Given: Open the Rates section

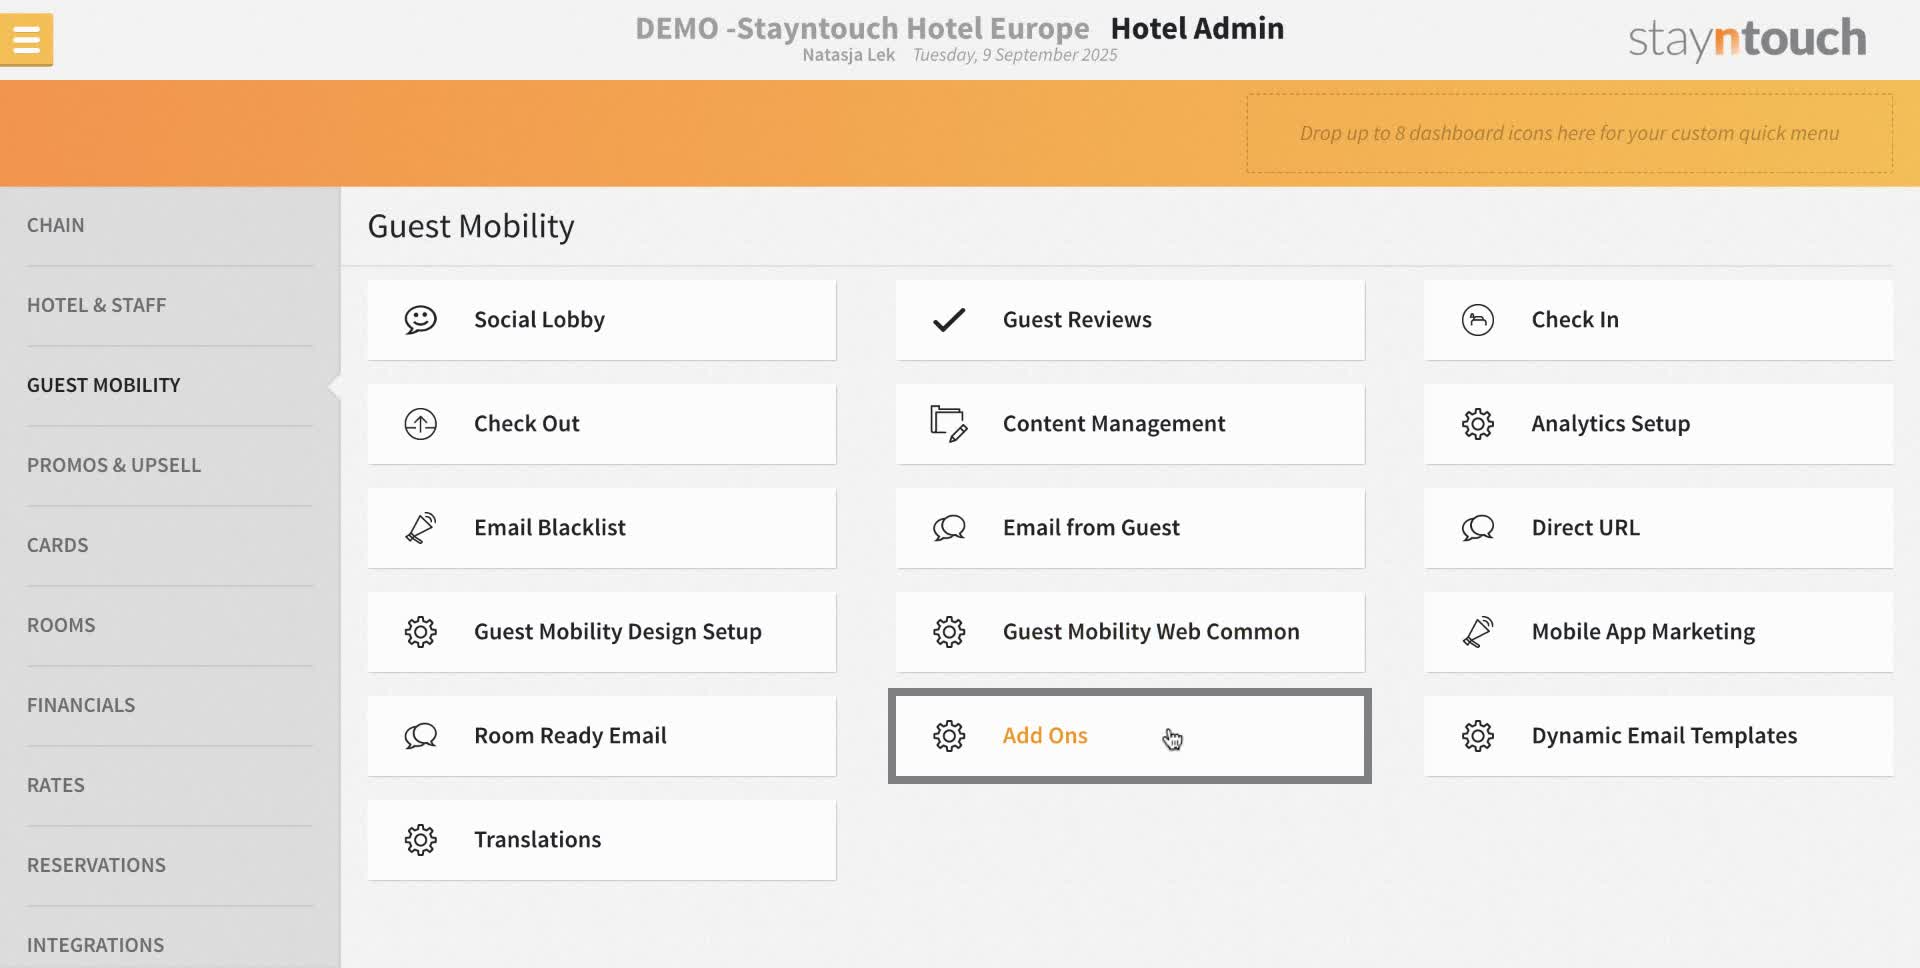Looking at the screenshot, I should coord(170,785).
